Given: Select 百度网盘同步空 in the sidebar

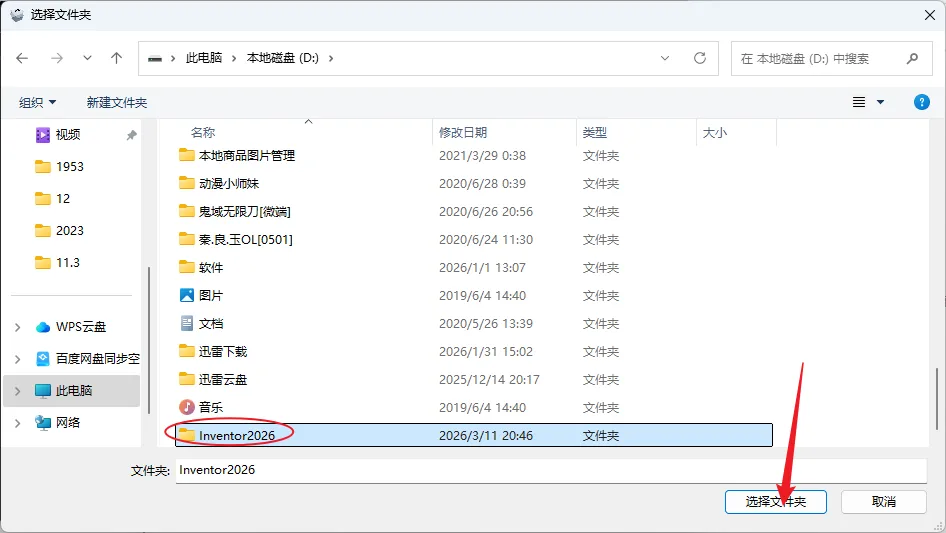Looking at the screenshot, I should pos(87,359).
